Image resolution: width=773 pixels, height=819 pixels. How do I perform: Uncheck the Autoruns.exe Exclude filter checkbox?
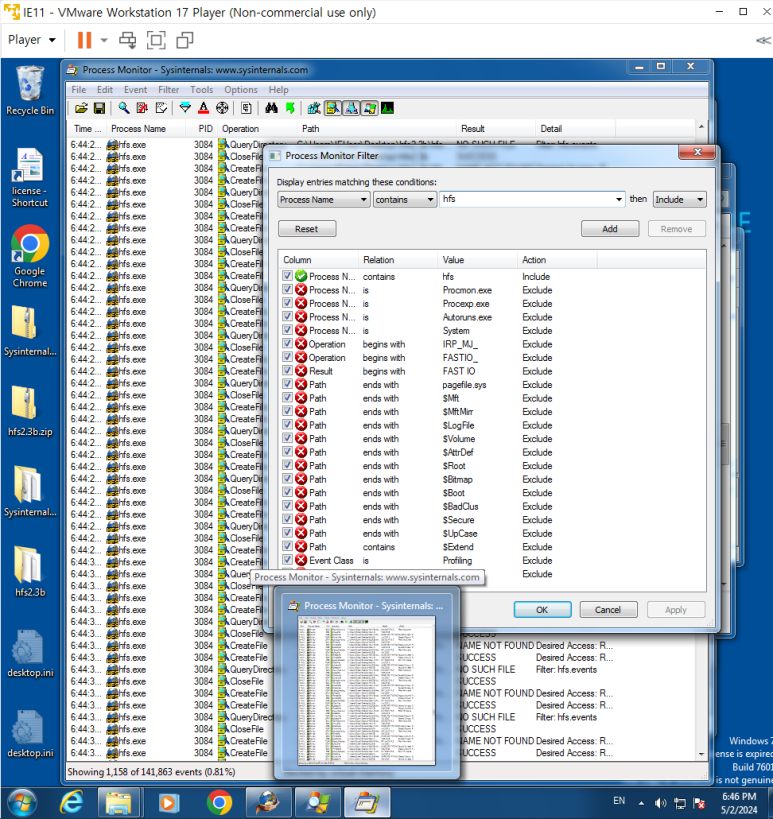287,317
